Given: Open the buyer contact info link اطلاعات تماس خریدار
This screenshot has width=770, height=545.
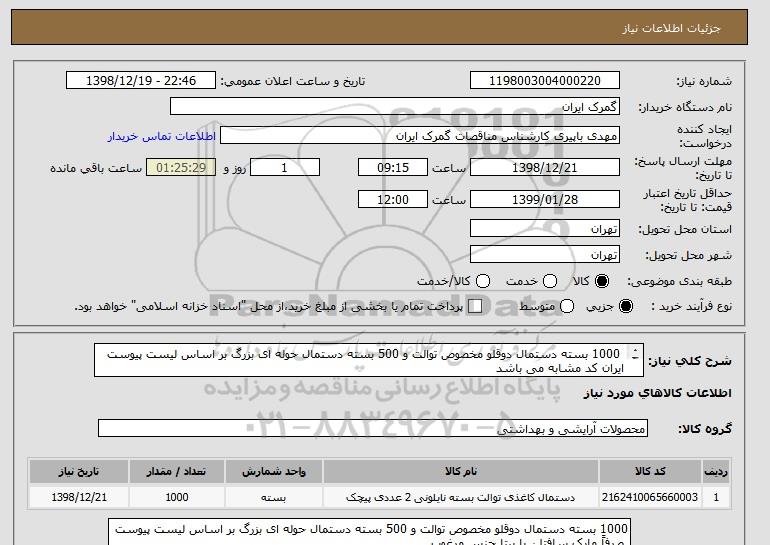Looking at the screenshot, I should tap(162, 136).
